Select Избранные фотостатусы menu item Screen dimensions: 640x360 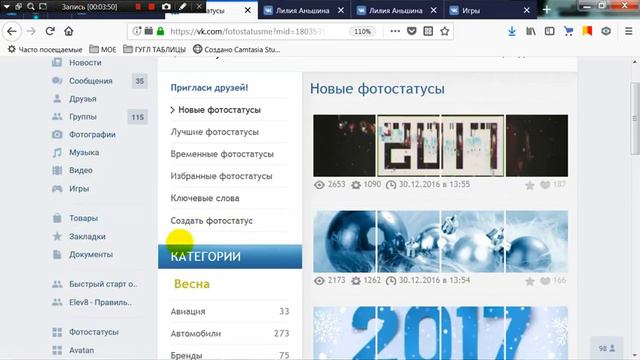click(x=221, y=176)
